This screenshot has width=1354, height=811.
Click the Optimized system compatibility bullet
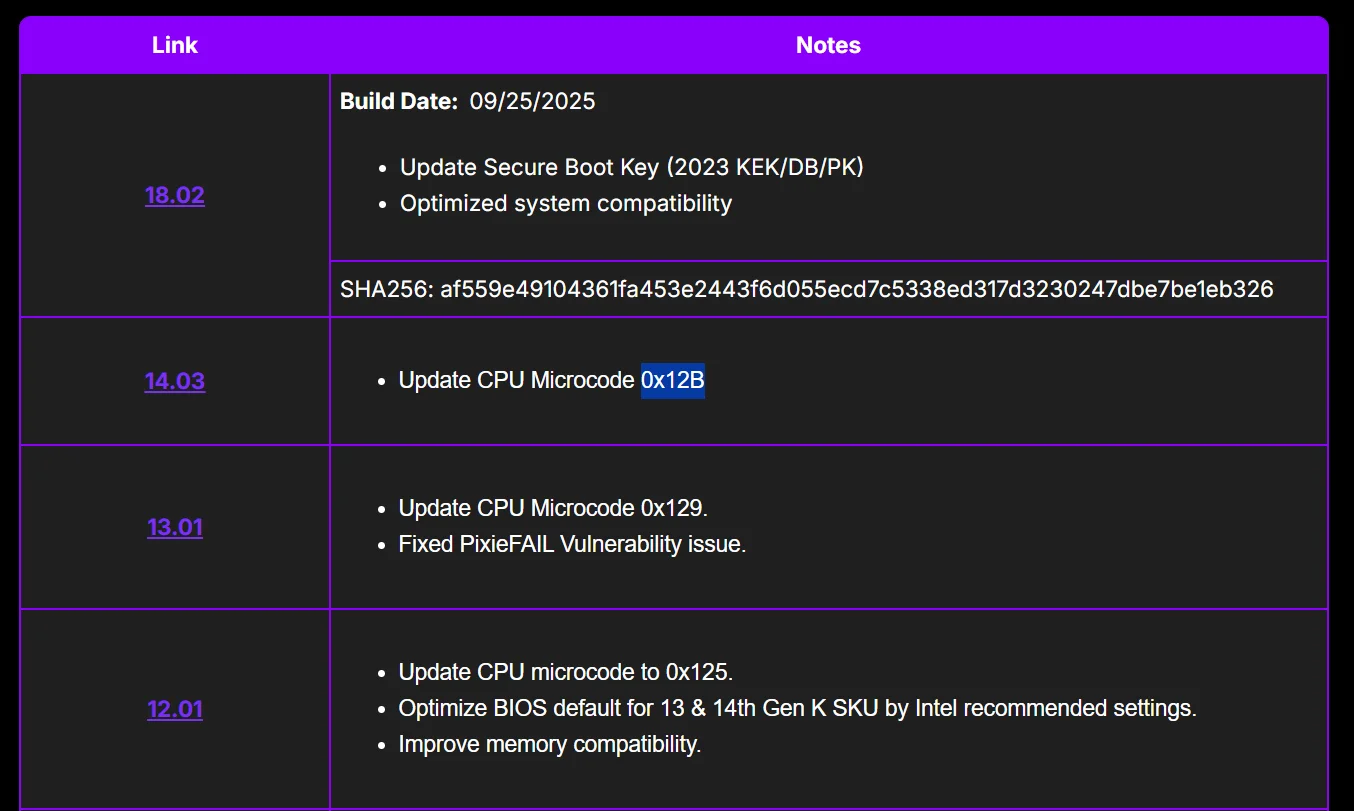(x=566, y=203)
